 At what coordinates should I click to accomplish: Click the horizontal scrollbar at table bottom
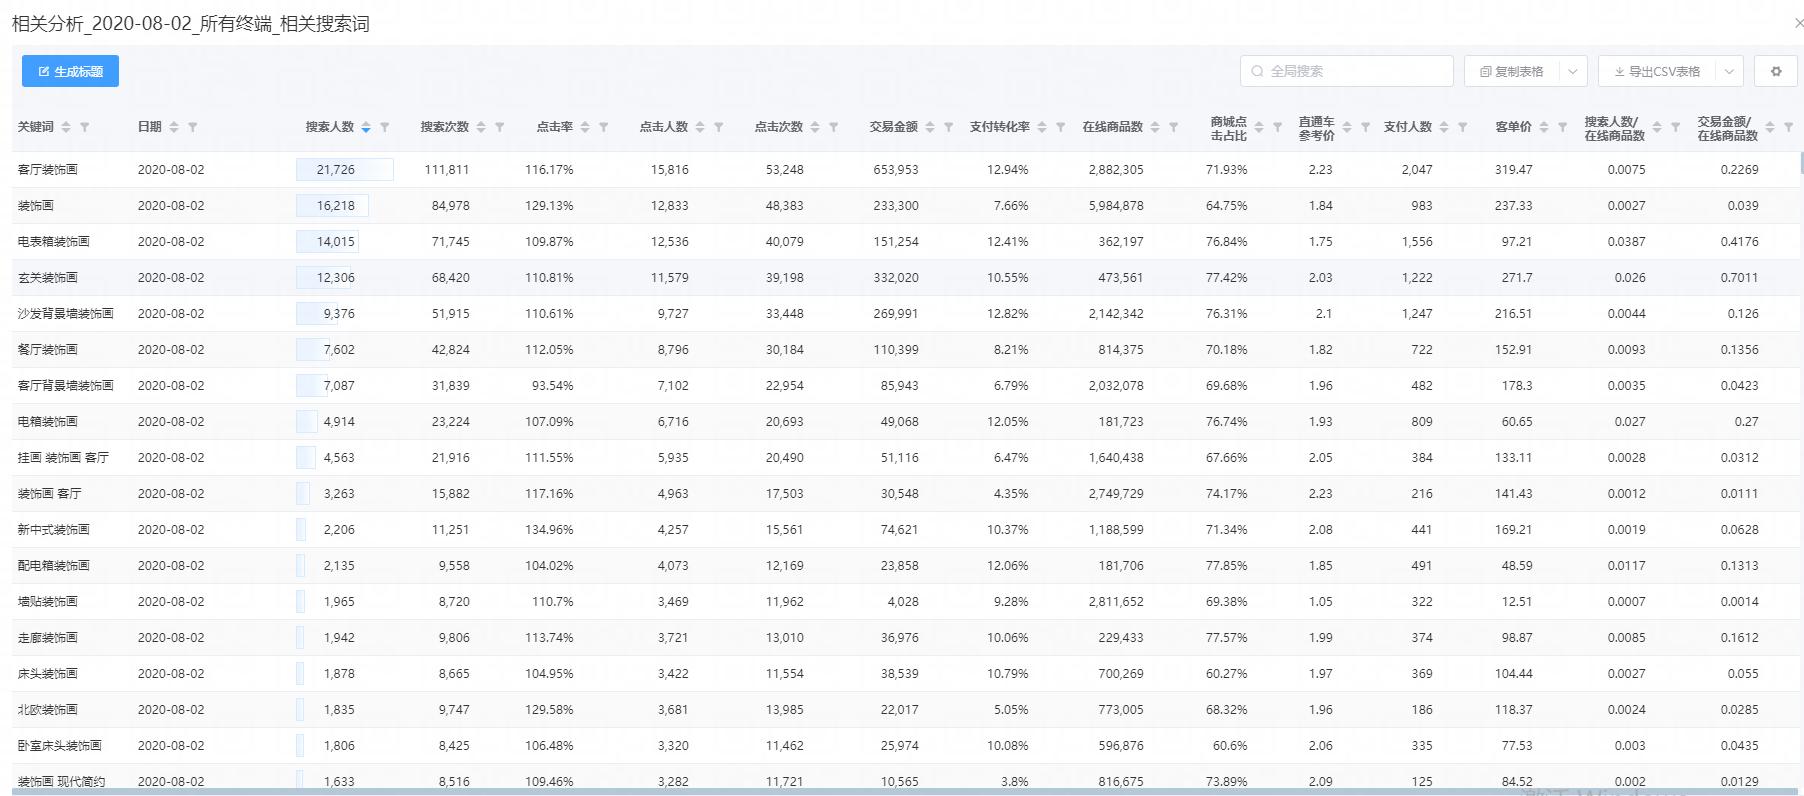point(700,792)
